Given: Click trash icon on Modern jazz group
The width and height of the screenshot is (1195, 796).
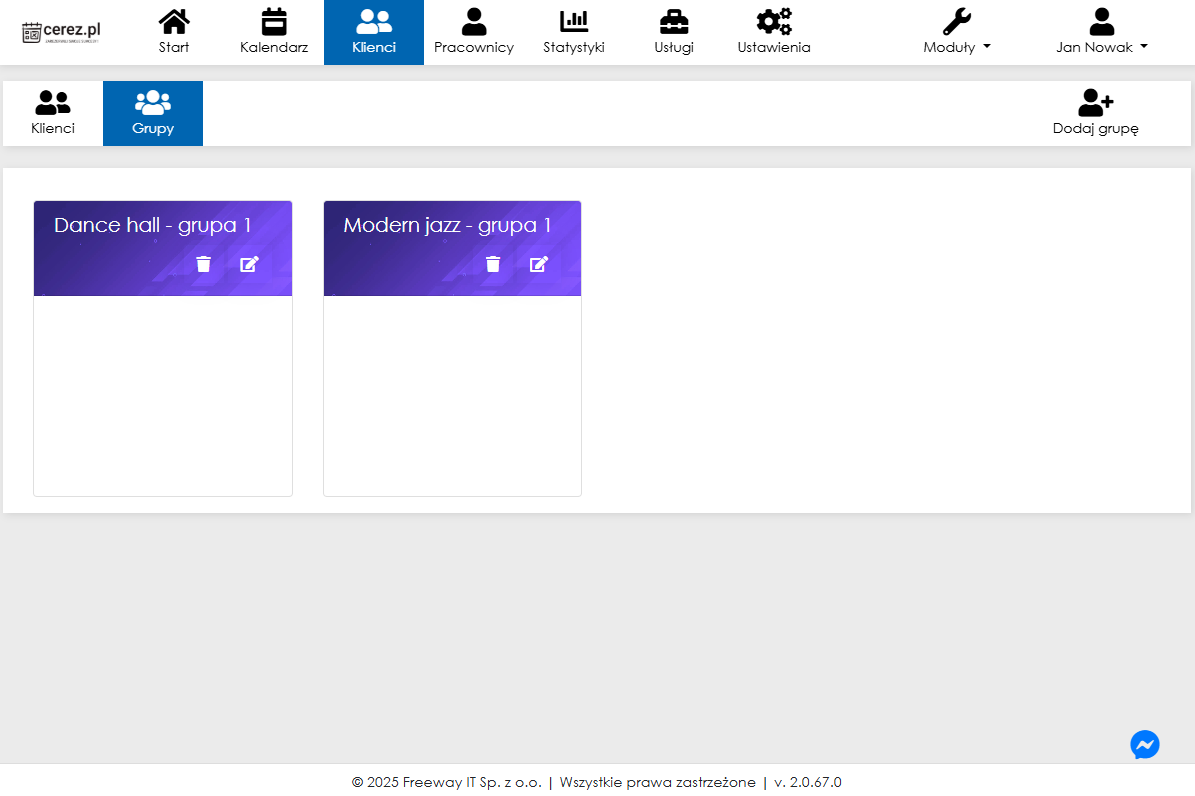Looking at the screenshot, I should tap(493, 264).
